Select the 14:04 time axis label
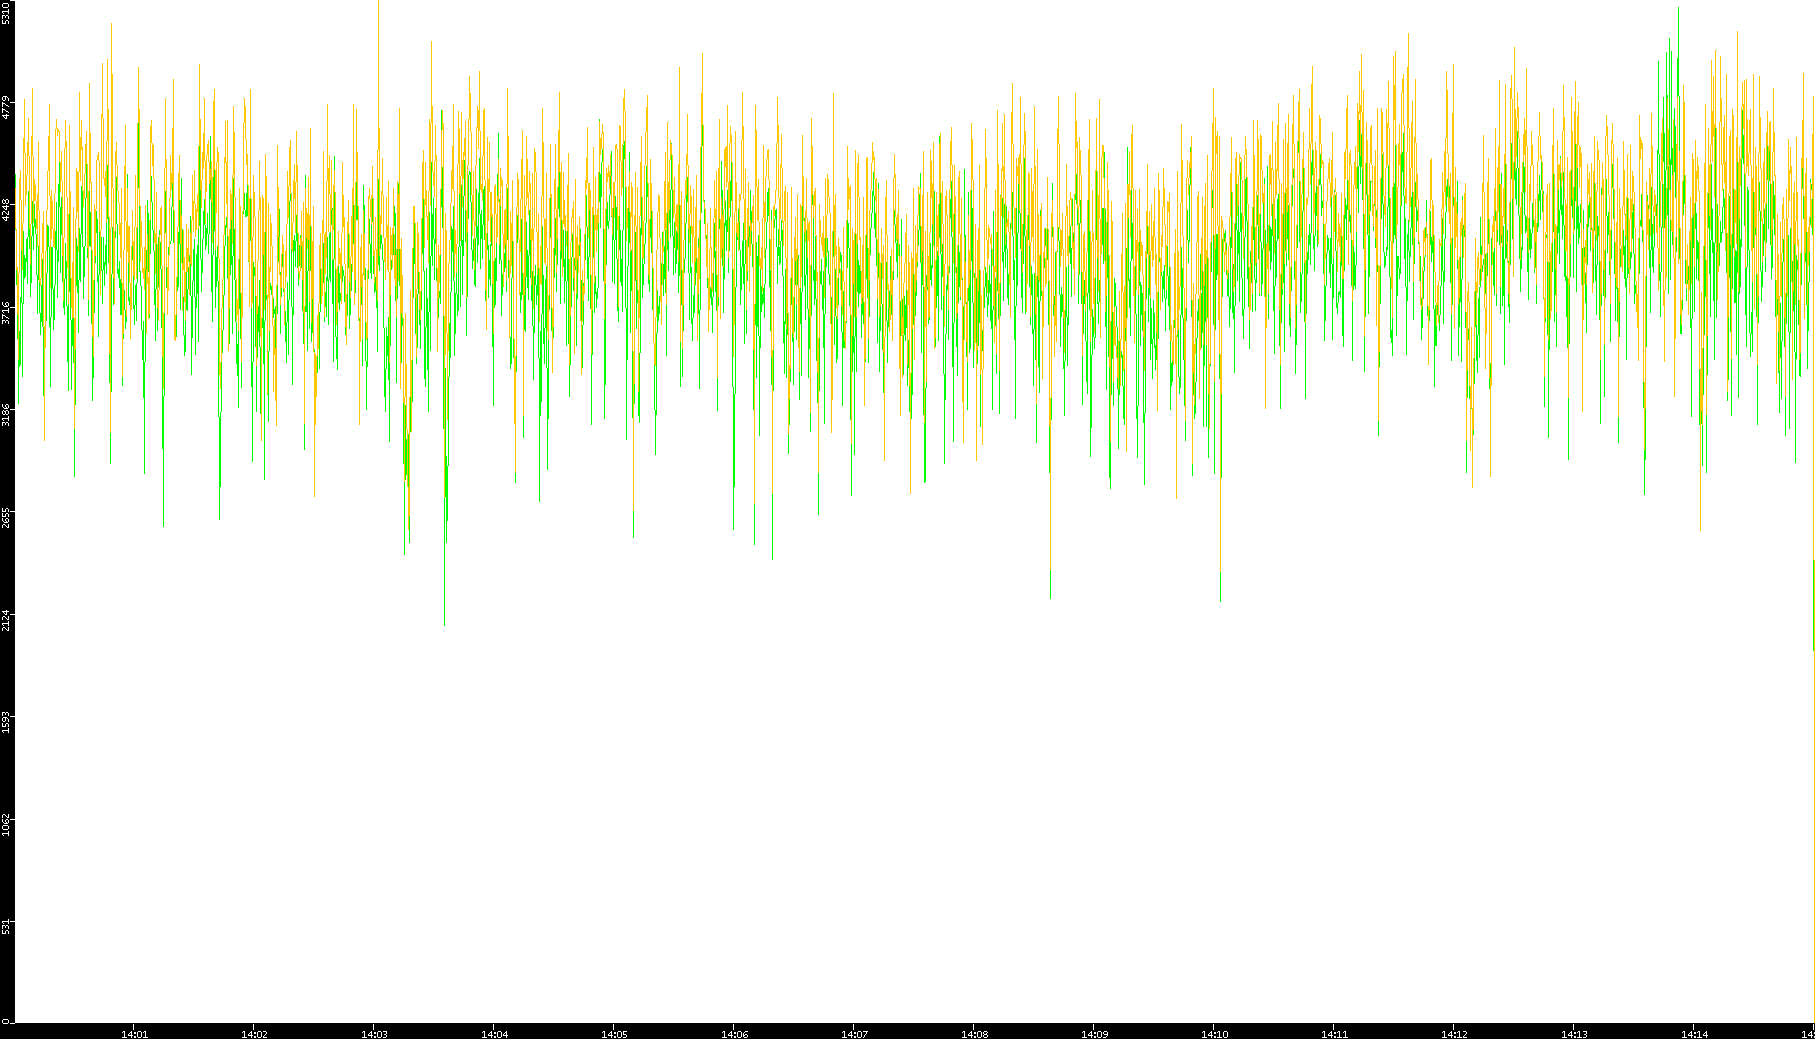 coord(494,1034)
